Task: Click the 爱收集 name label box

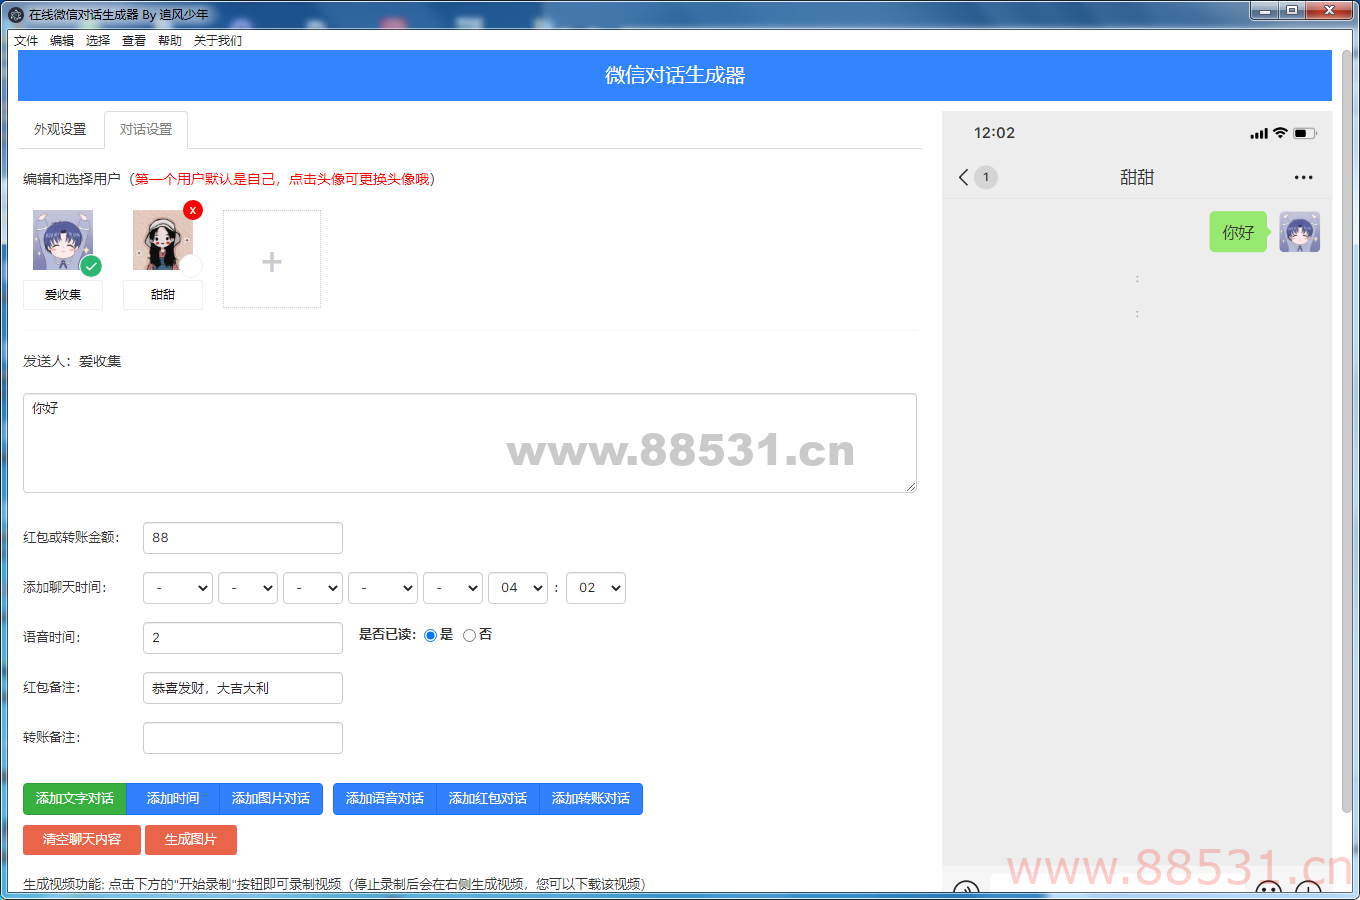Action: [x=63, y=295]
